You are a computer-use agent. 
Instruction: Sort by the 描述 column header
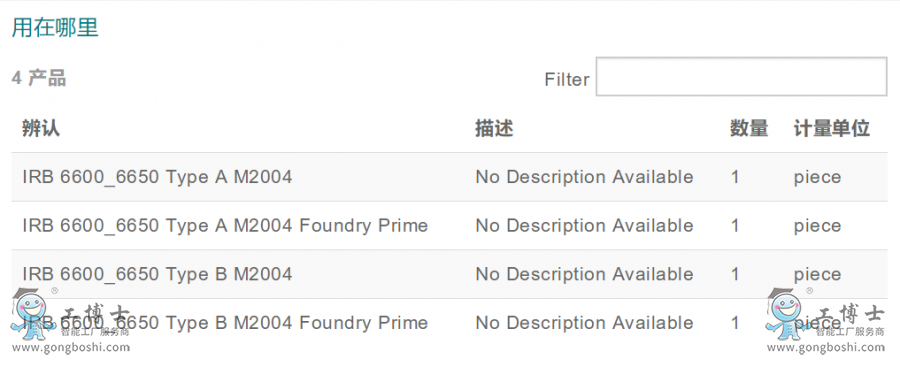(494, 128)
